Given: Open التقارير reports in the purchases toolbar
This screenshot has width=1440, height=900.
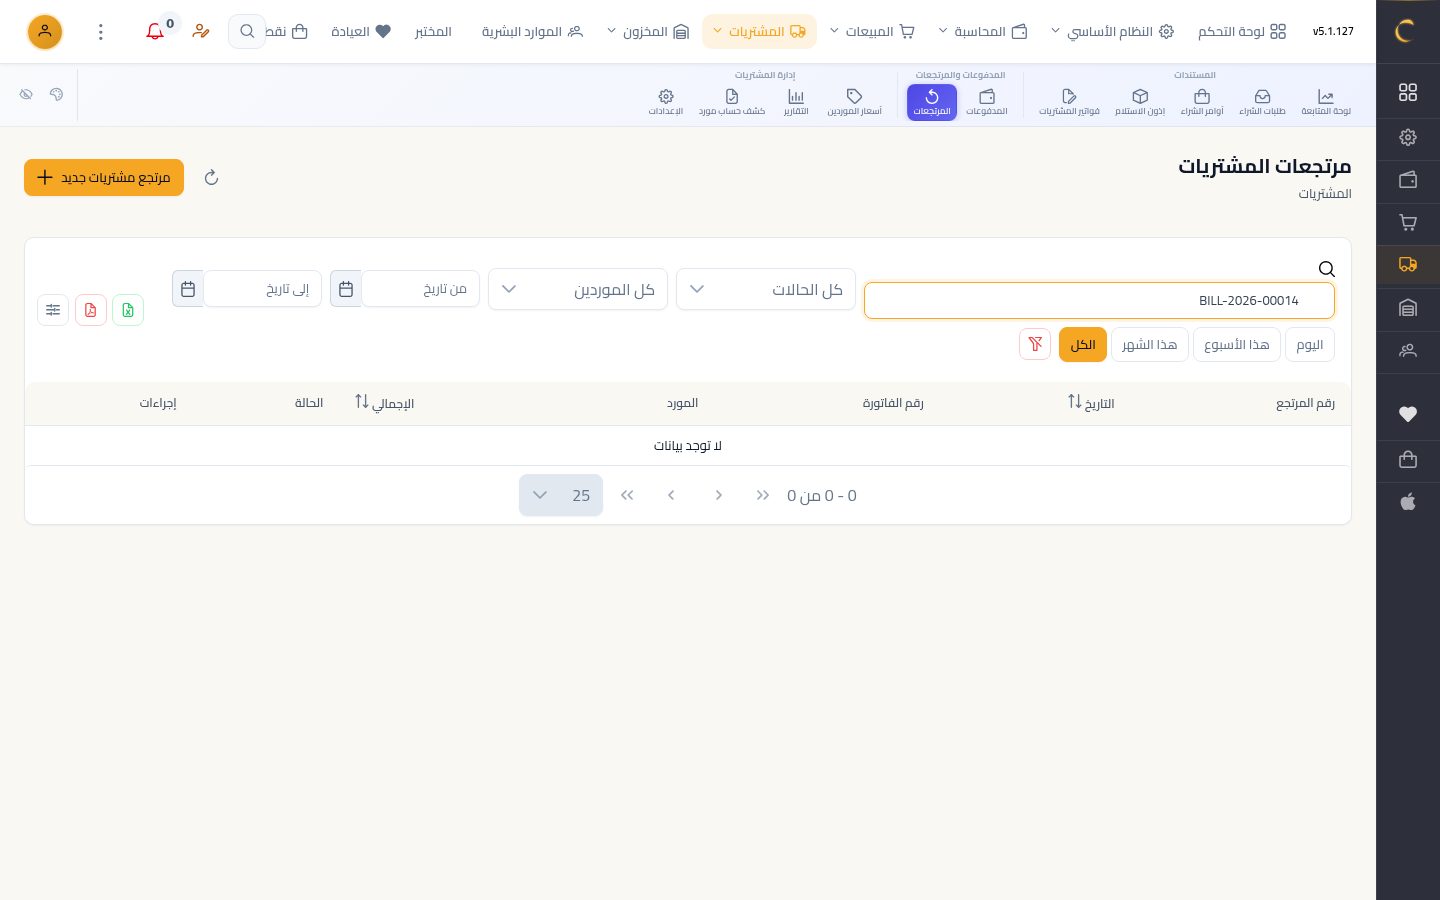Looking at the screenshot, I should (796, 102).
